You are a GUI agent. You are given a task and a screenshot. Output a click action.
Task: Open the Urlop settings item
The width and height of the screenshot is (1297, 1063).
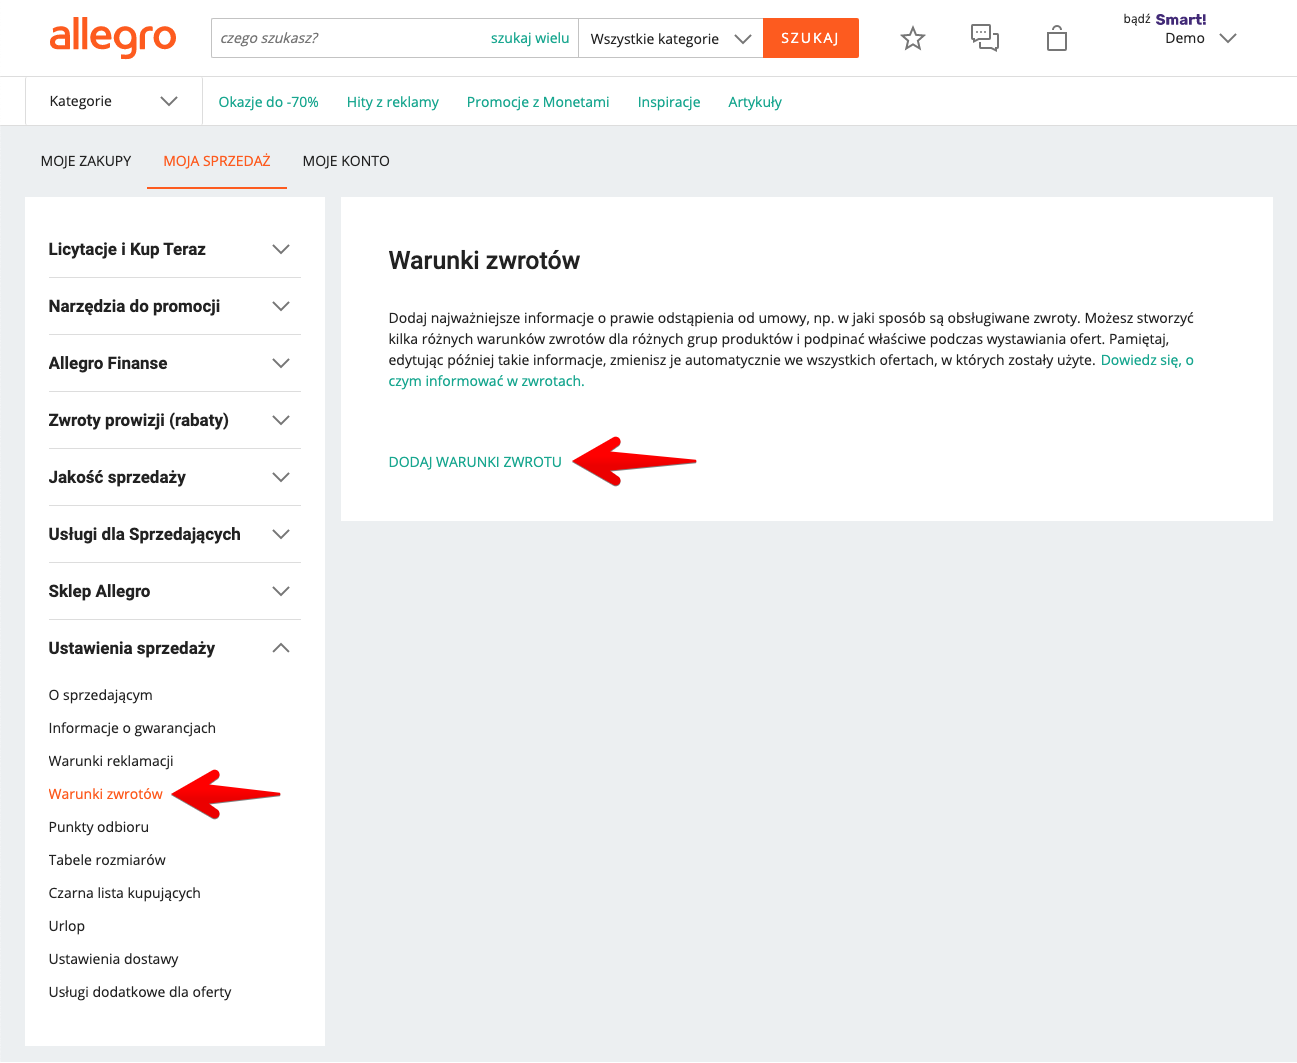(x=66, y=926)
